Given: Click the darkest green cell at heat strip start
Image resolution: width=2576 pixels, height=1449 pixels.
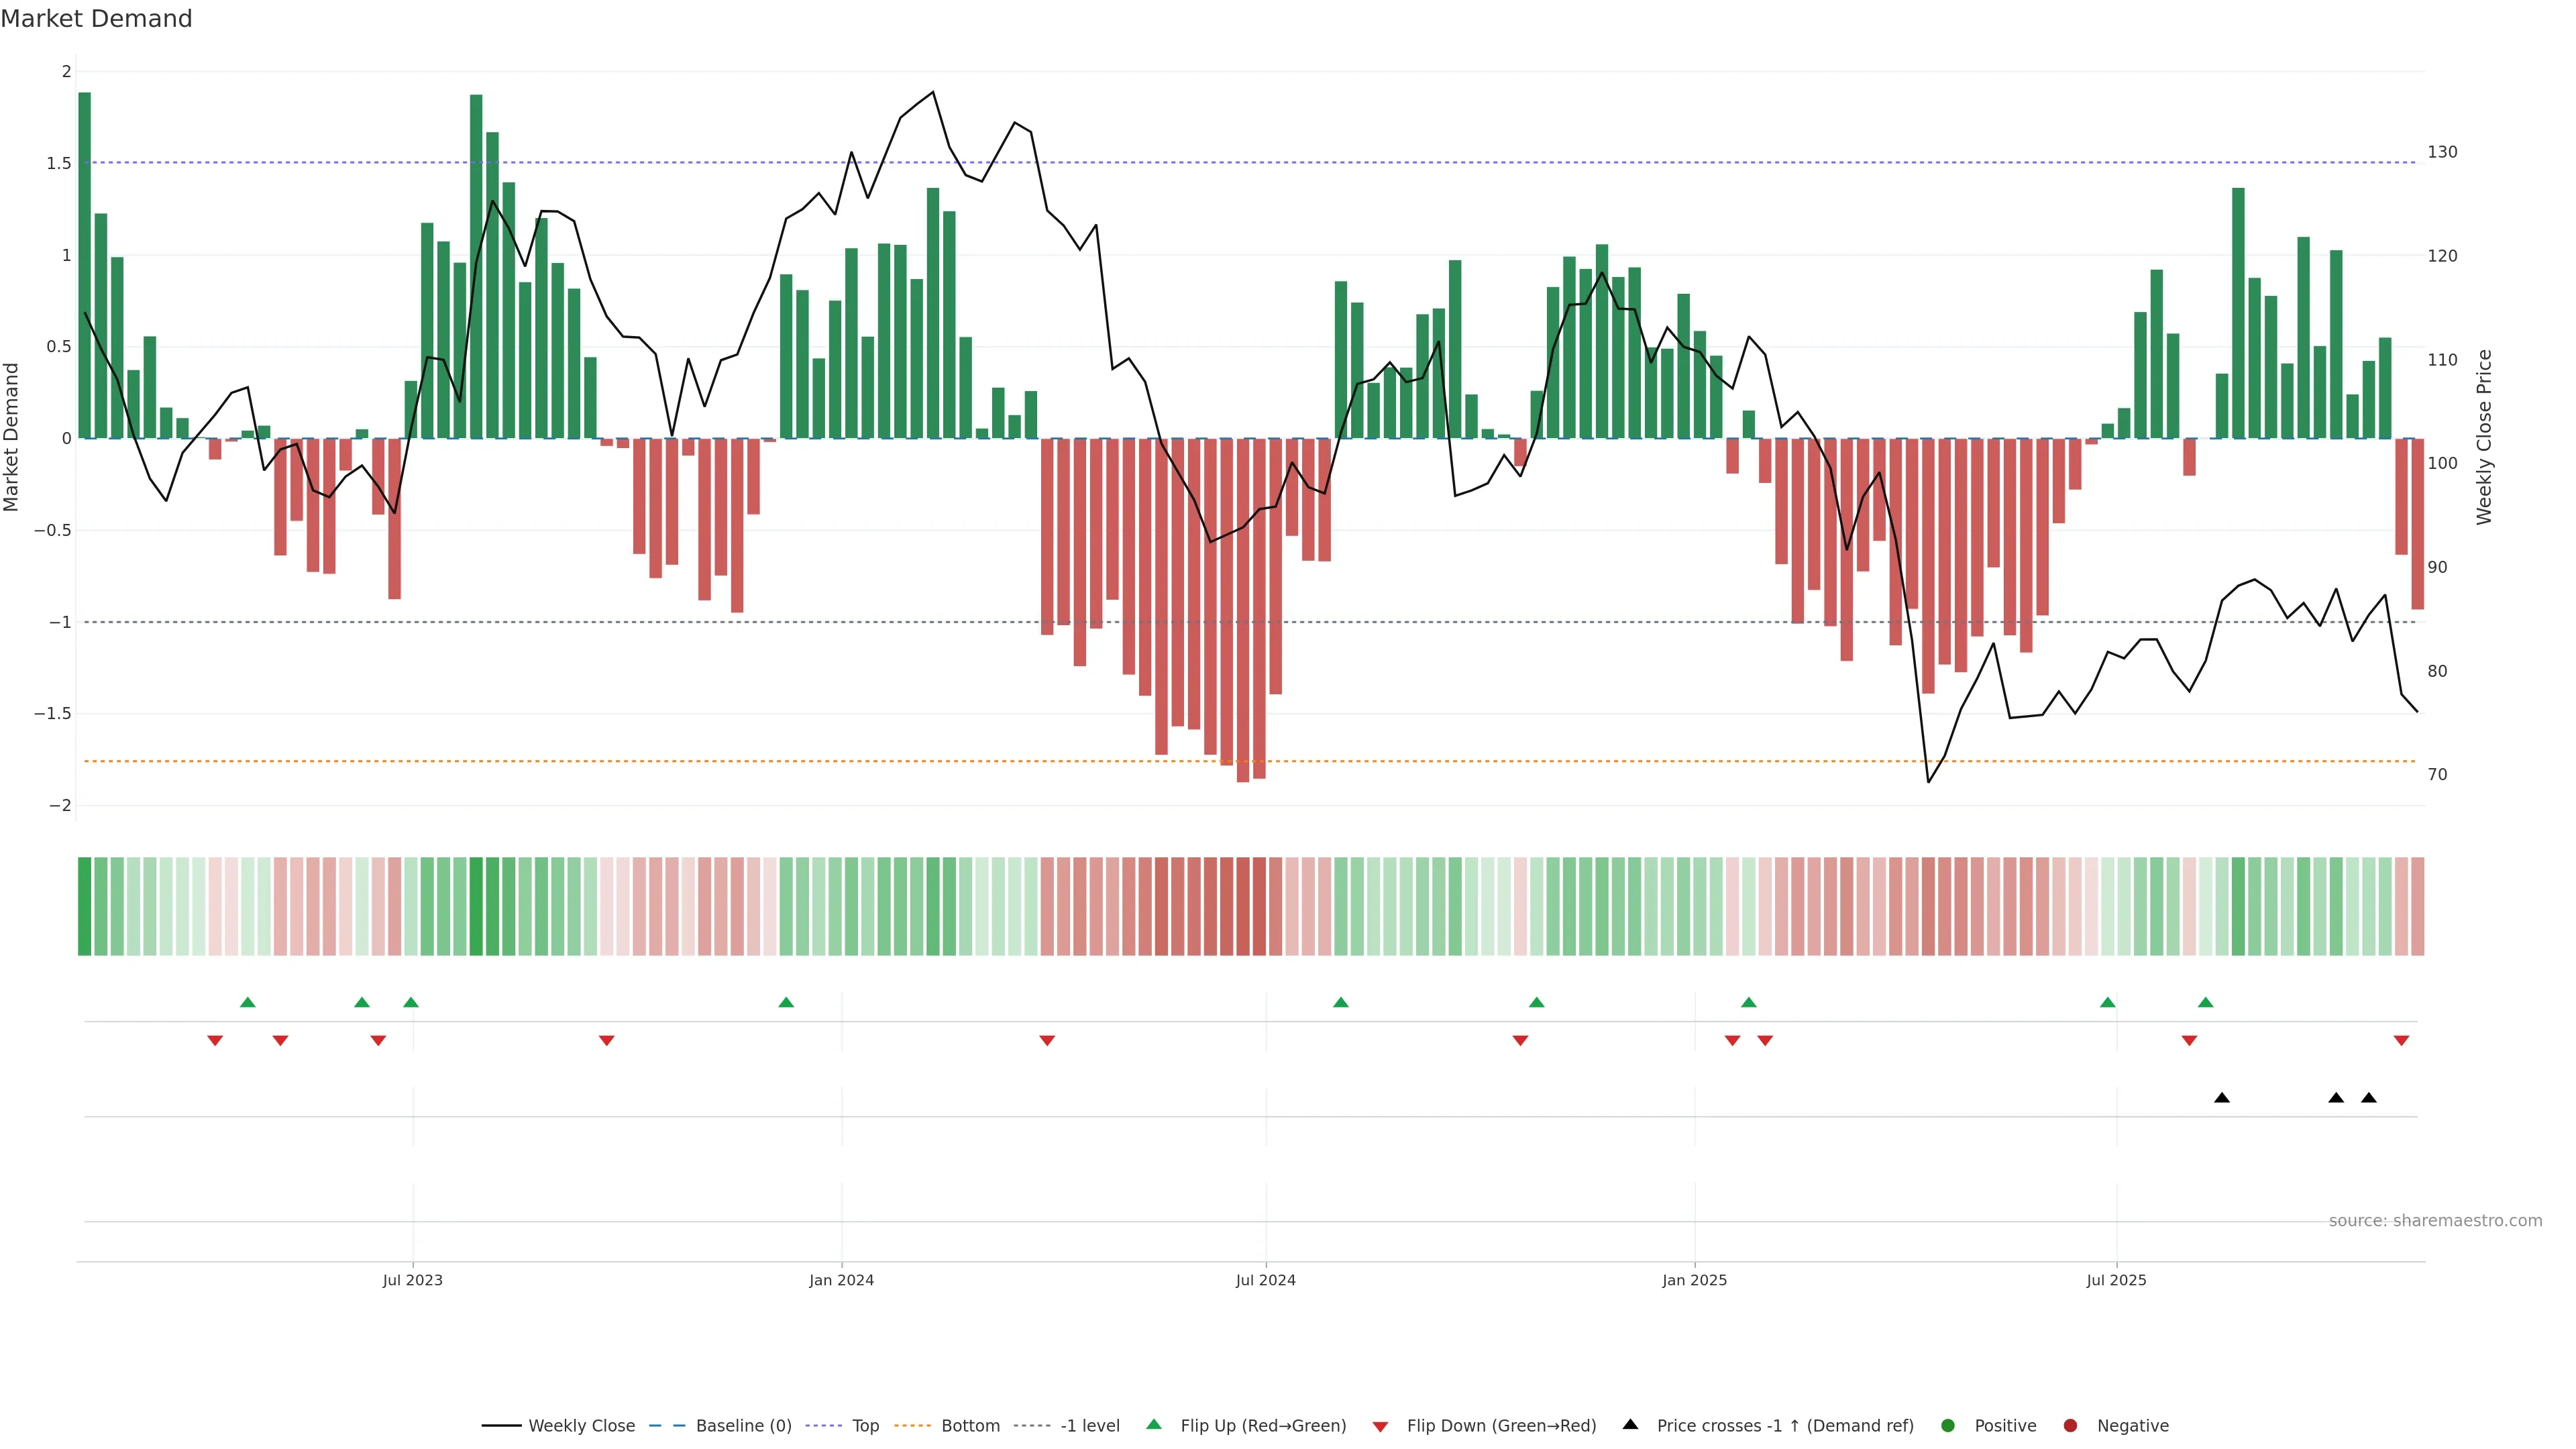Looking at the screenshot, I should pos(85,906).
